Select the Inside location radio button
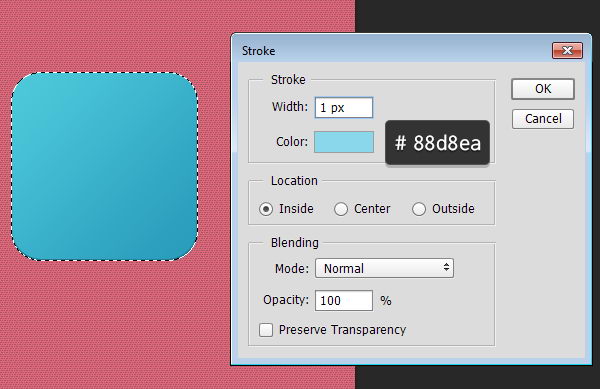 266,209
